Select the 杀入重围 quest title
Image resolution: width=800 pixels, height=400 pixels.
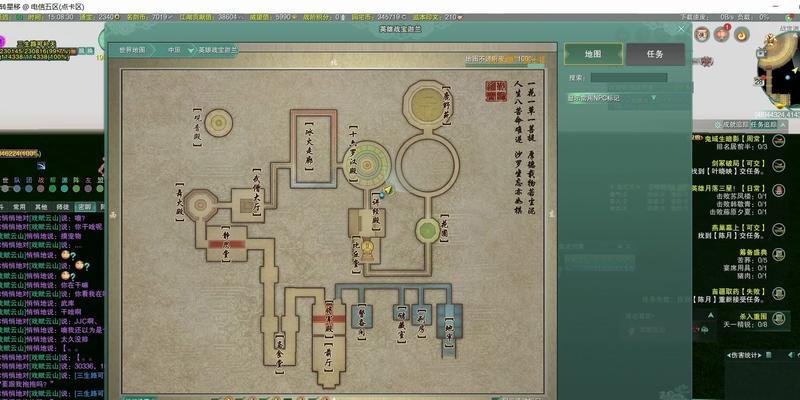coord(753,316)
